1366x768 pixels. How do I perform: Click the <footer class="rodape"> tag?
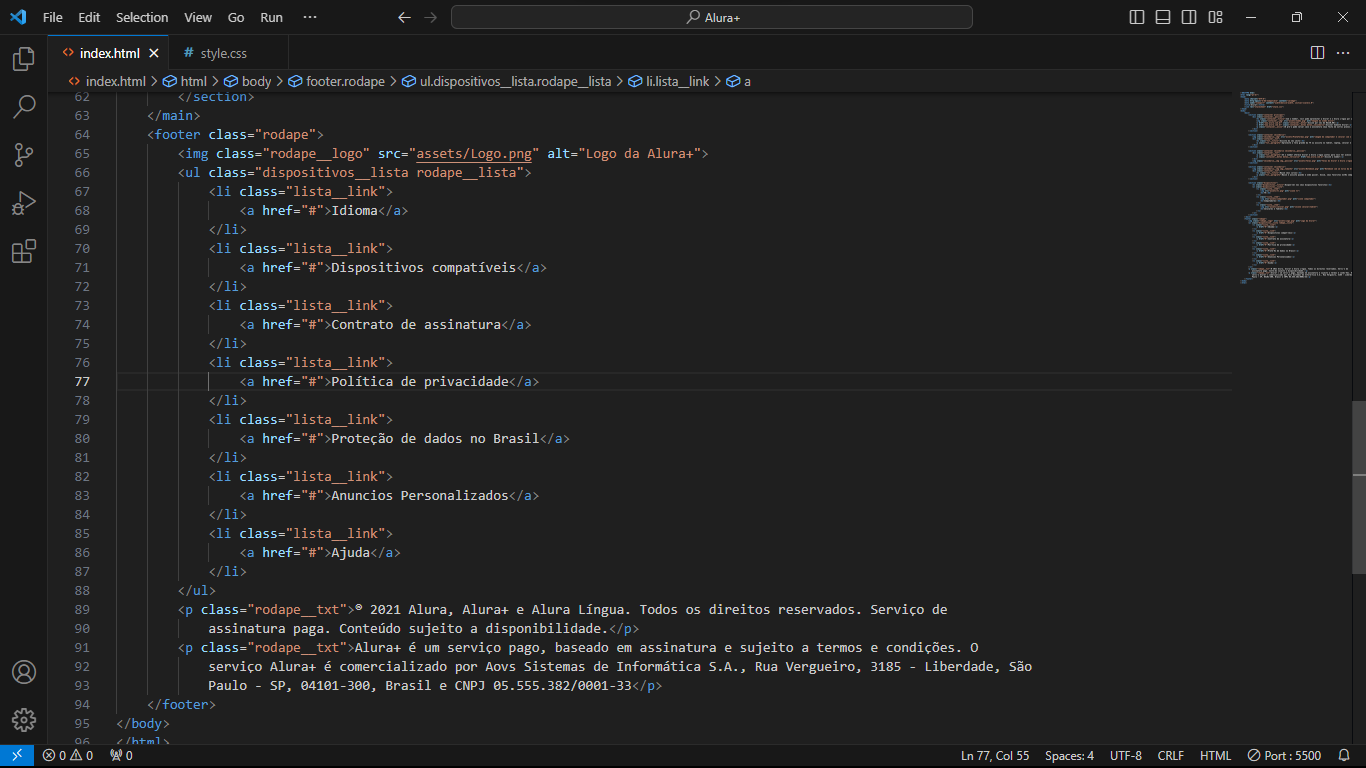[x=235, y=134]
